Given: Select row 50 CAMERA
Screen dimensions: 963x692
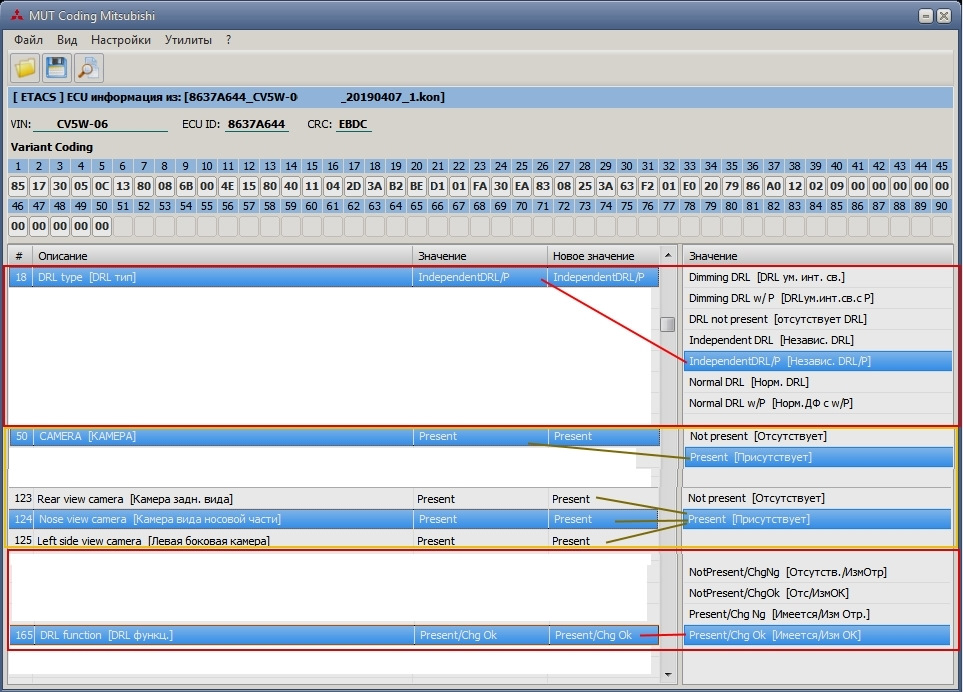Looking at the screenshot, I should click(335, 437).
